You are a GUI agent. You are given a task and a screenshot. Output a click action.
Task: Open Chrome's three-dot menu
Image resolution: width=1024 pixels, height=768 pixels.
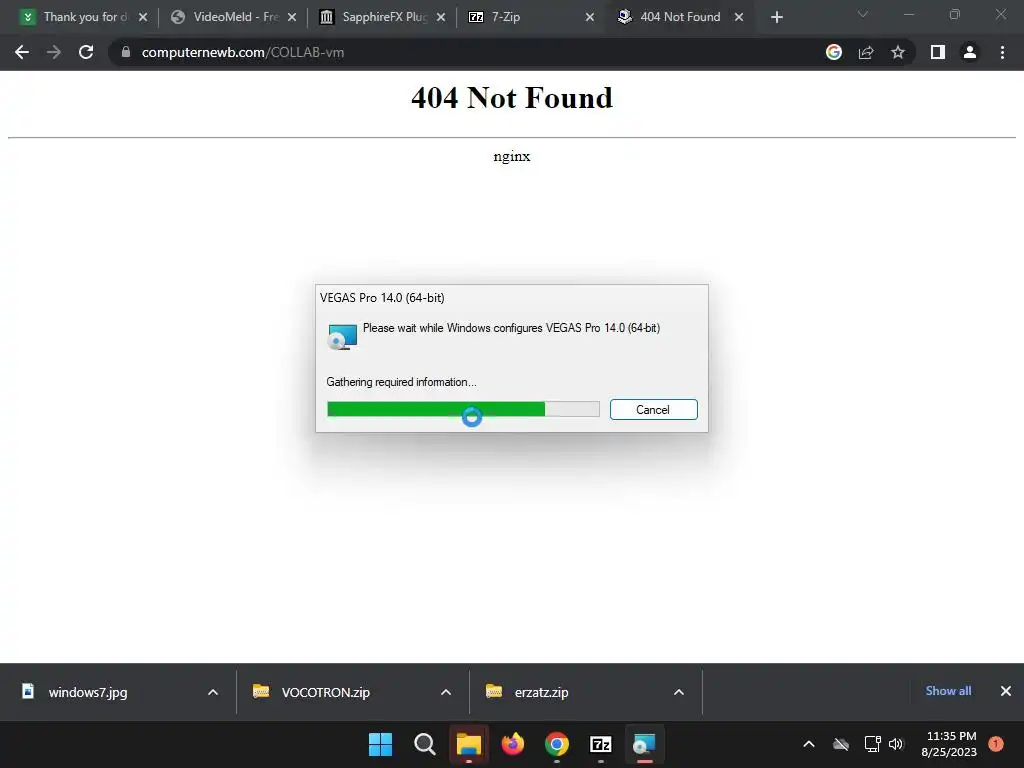1002,52
